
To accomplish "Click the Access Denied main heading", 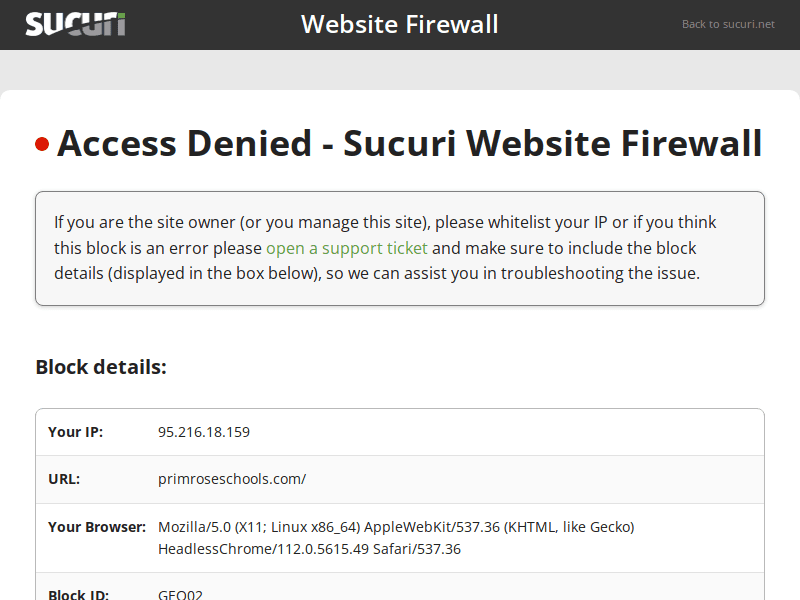I will click(409, 144).
